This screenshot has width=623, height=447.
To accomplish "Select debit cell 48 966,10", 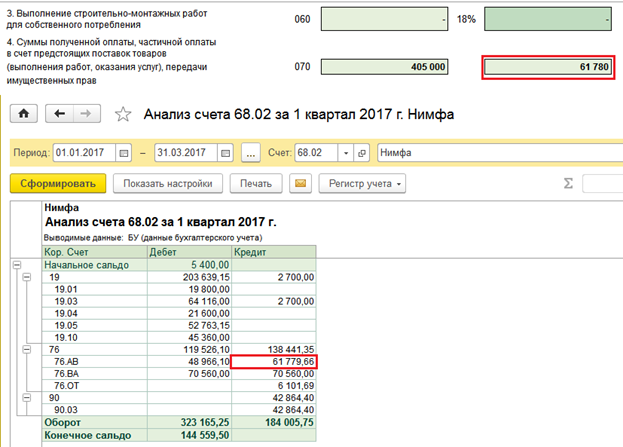I will 189,362.
